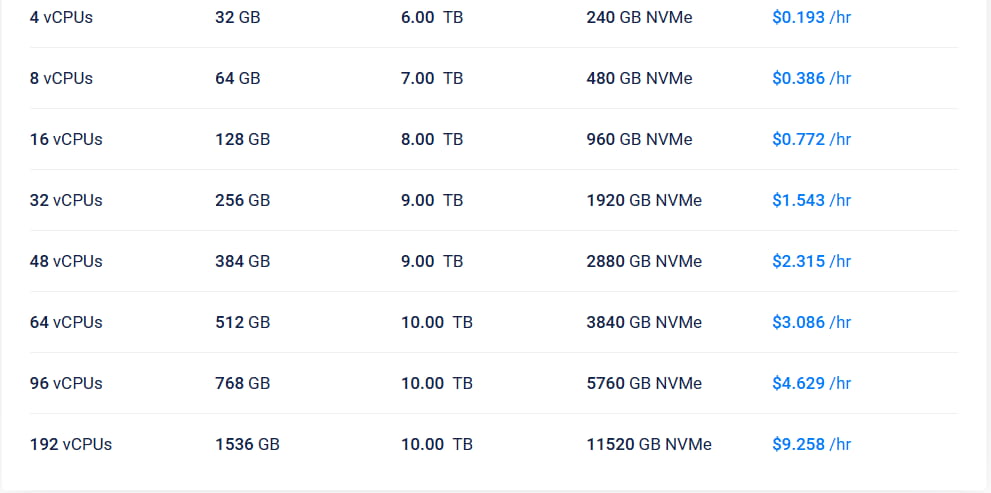Select the 2880 GB NVMe storage value
Screen dimensions: 991x493
click(x=644, y=261)
